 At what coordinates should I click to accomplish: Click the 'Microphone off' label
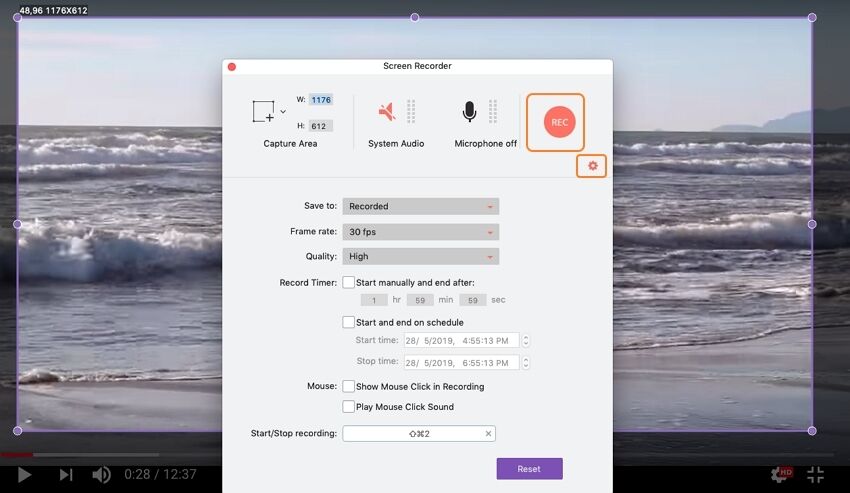(x=485, y=144)
